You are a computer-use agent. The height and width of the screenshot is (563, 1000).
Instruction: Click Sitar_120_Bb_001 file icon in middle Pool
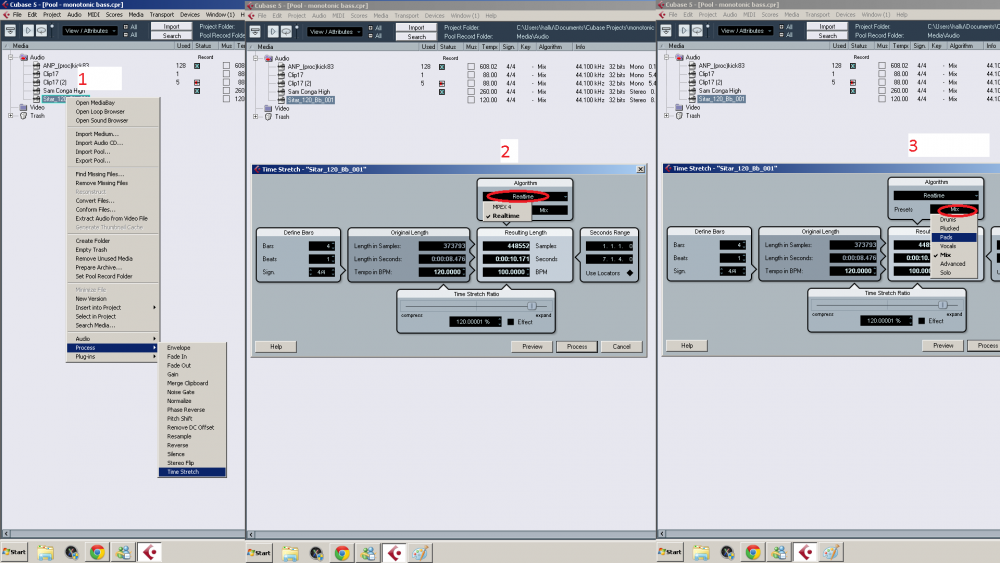(x=281, y=100)
